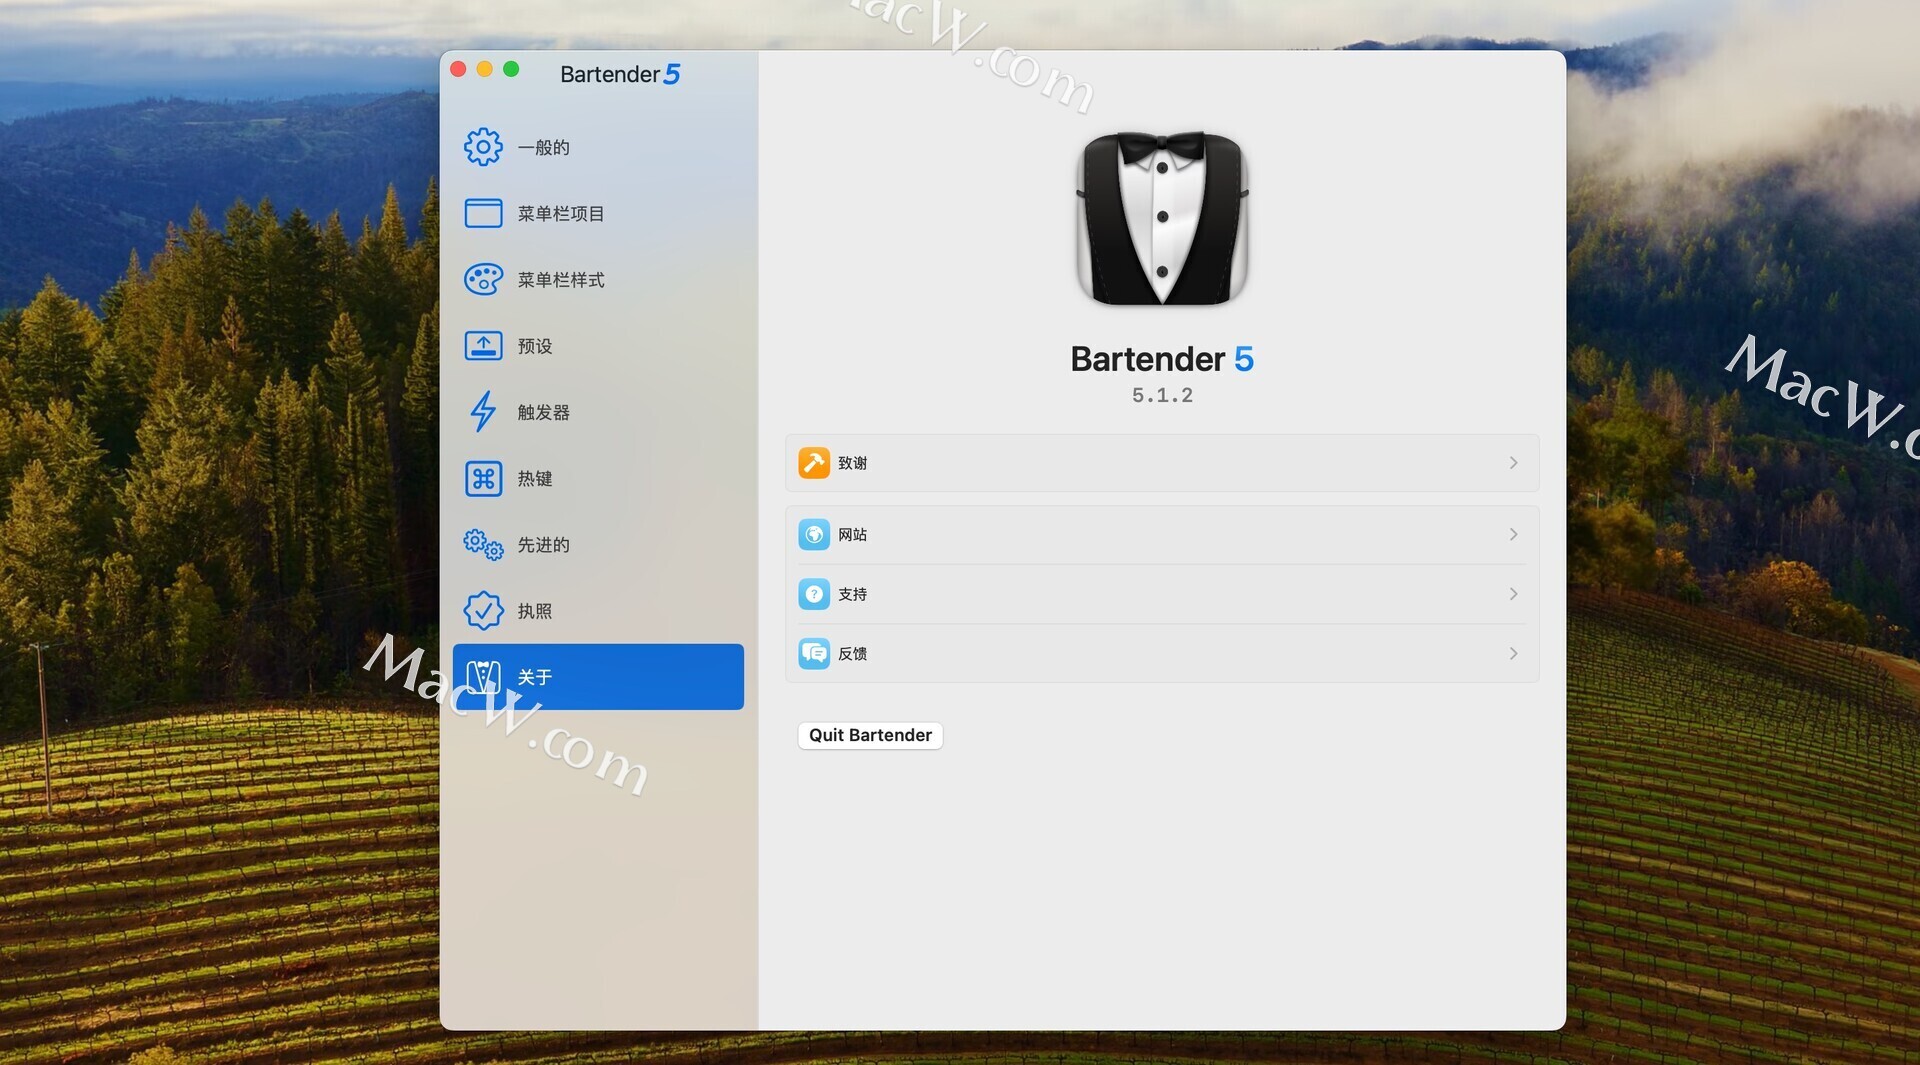Click the lightning bolt Triggers icon
This screenshot has height=1065, width=1920.
[x=483, y=412]
